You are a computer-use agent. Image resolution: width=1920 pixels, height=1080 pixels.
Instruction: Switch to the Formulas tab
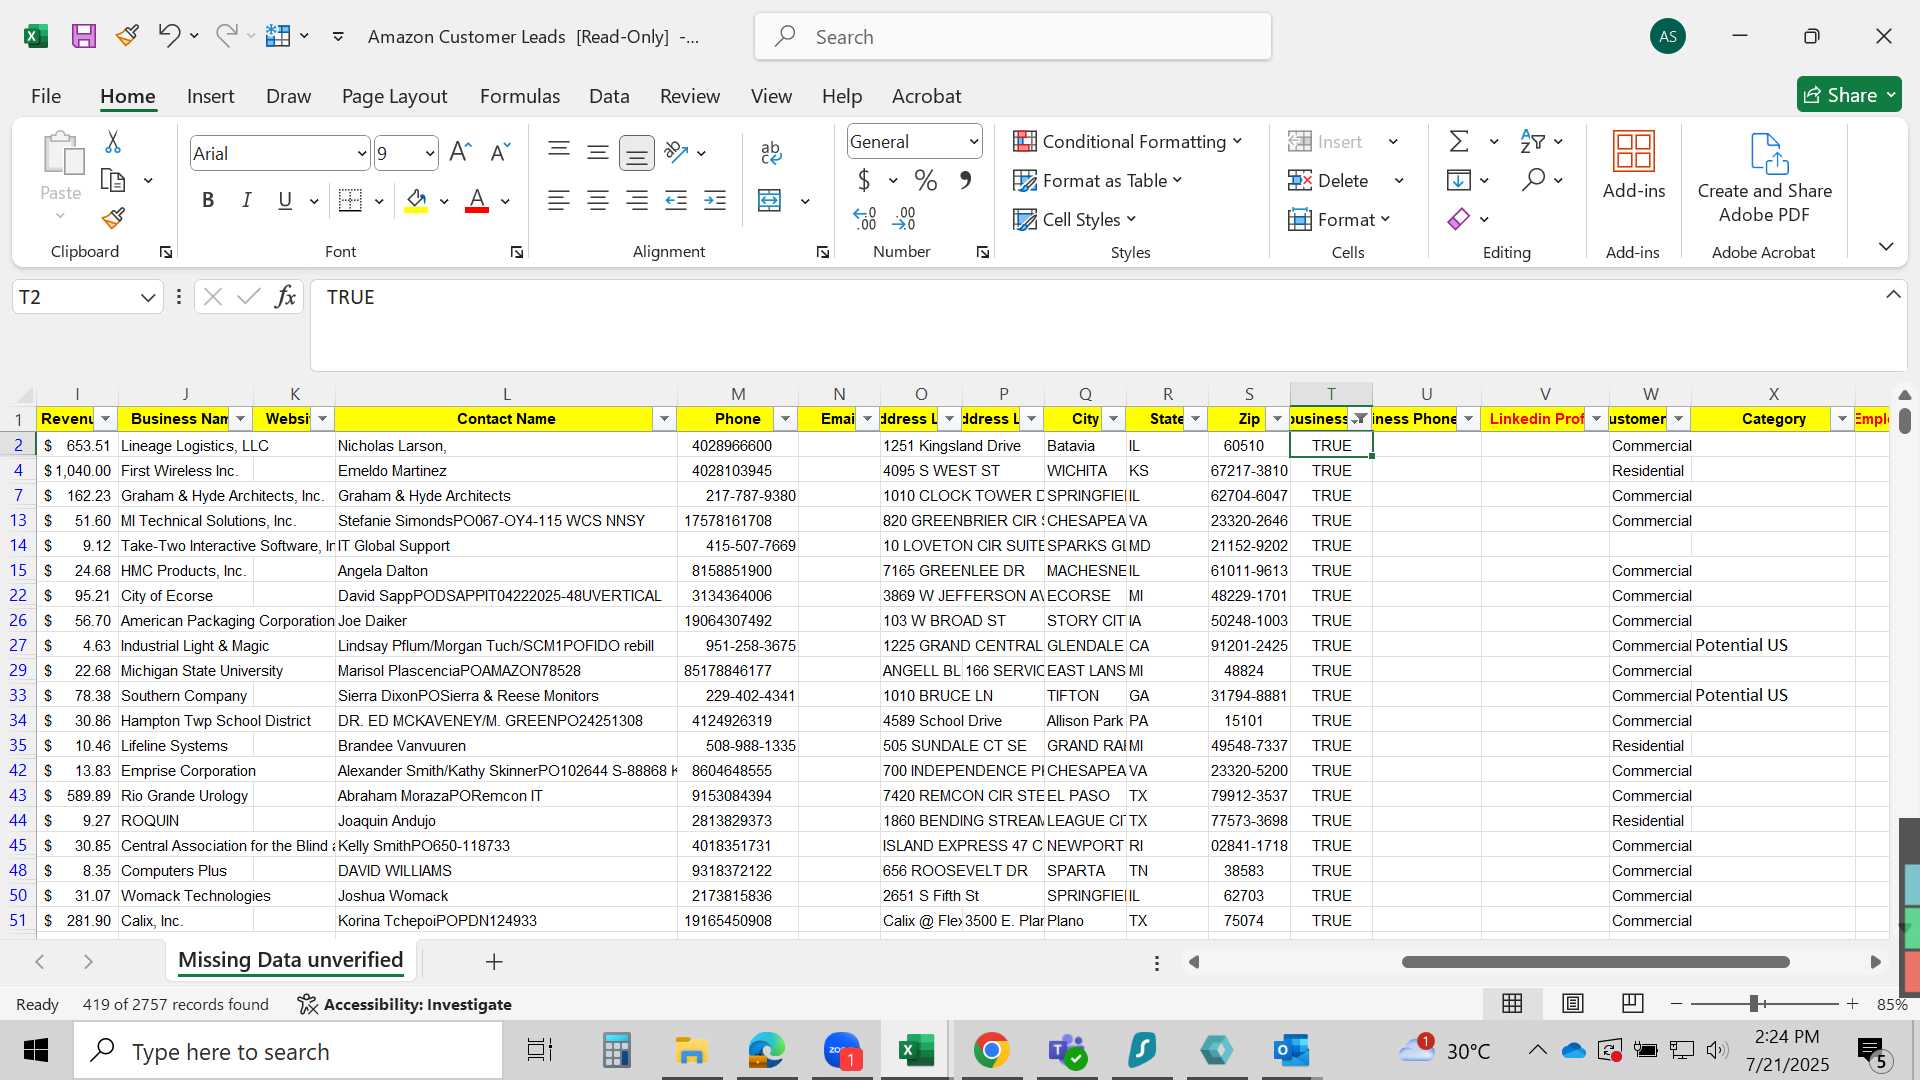520,96
